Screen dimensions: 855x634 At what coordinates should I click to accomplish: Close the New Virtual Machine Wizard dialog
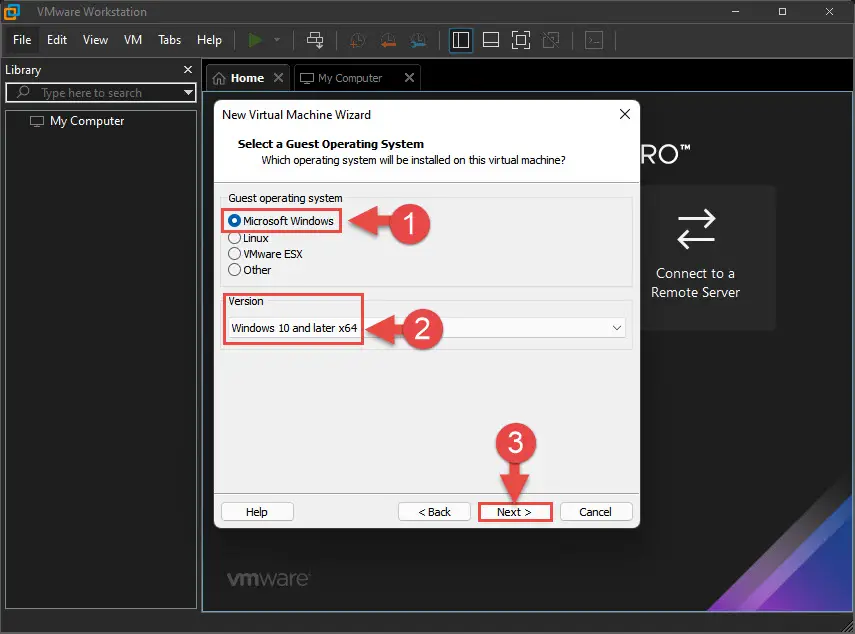click(x=625, y=114)
